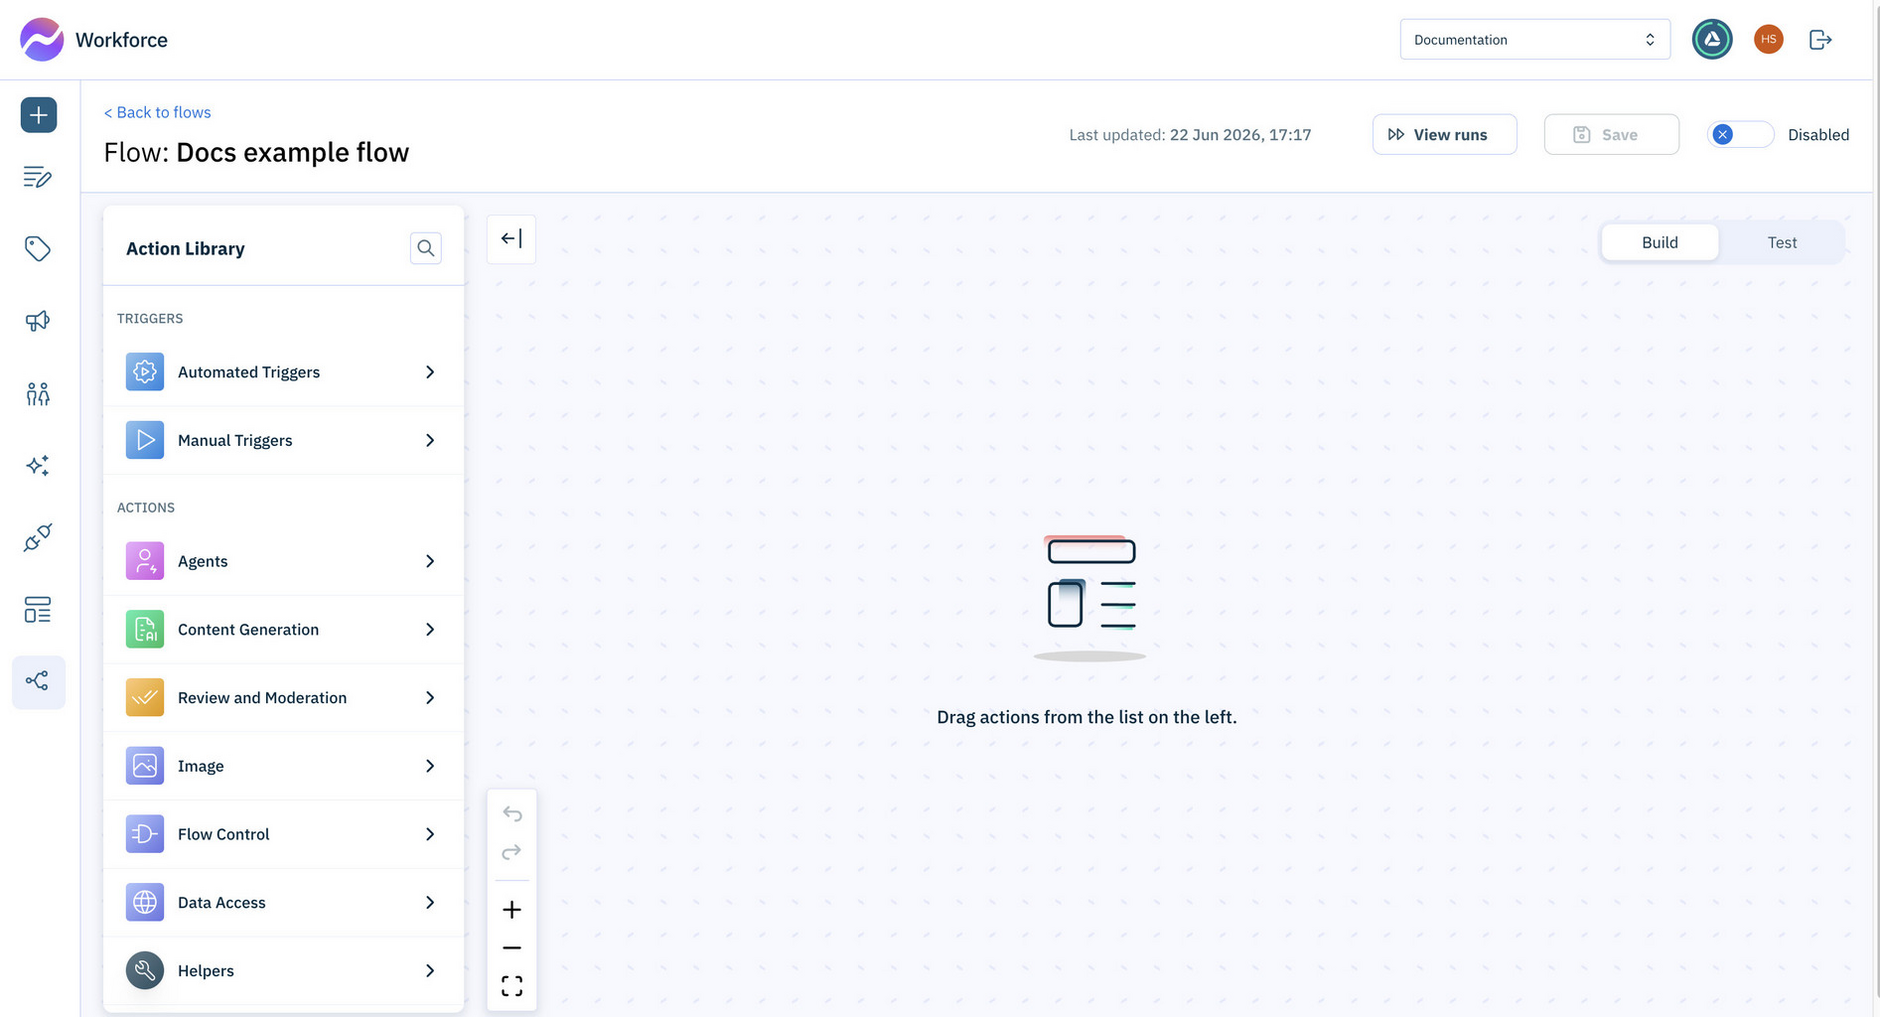Click the Automated Triggers gear icon
Viewport: 1880px width, 1017px height.
[x=145, y=372]
